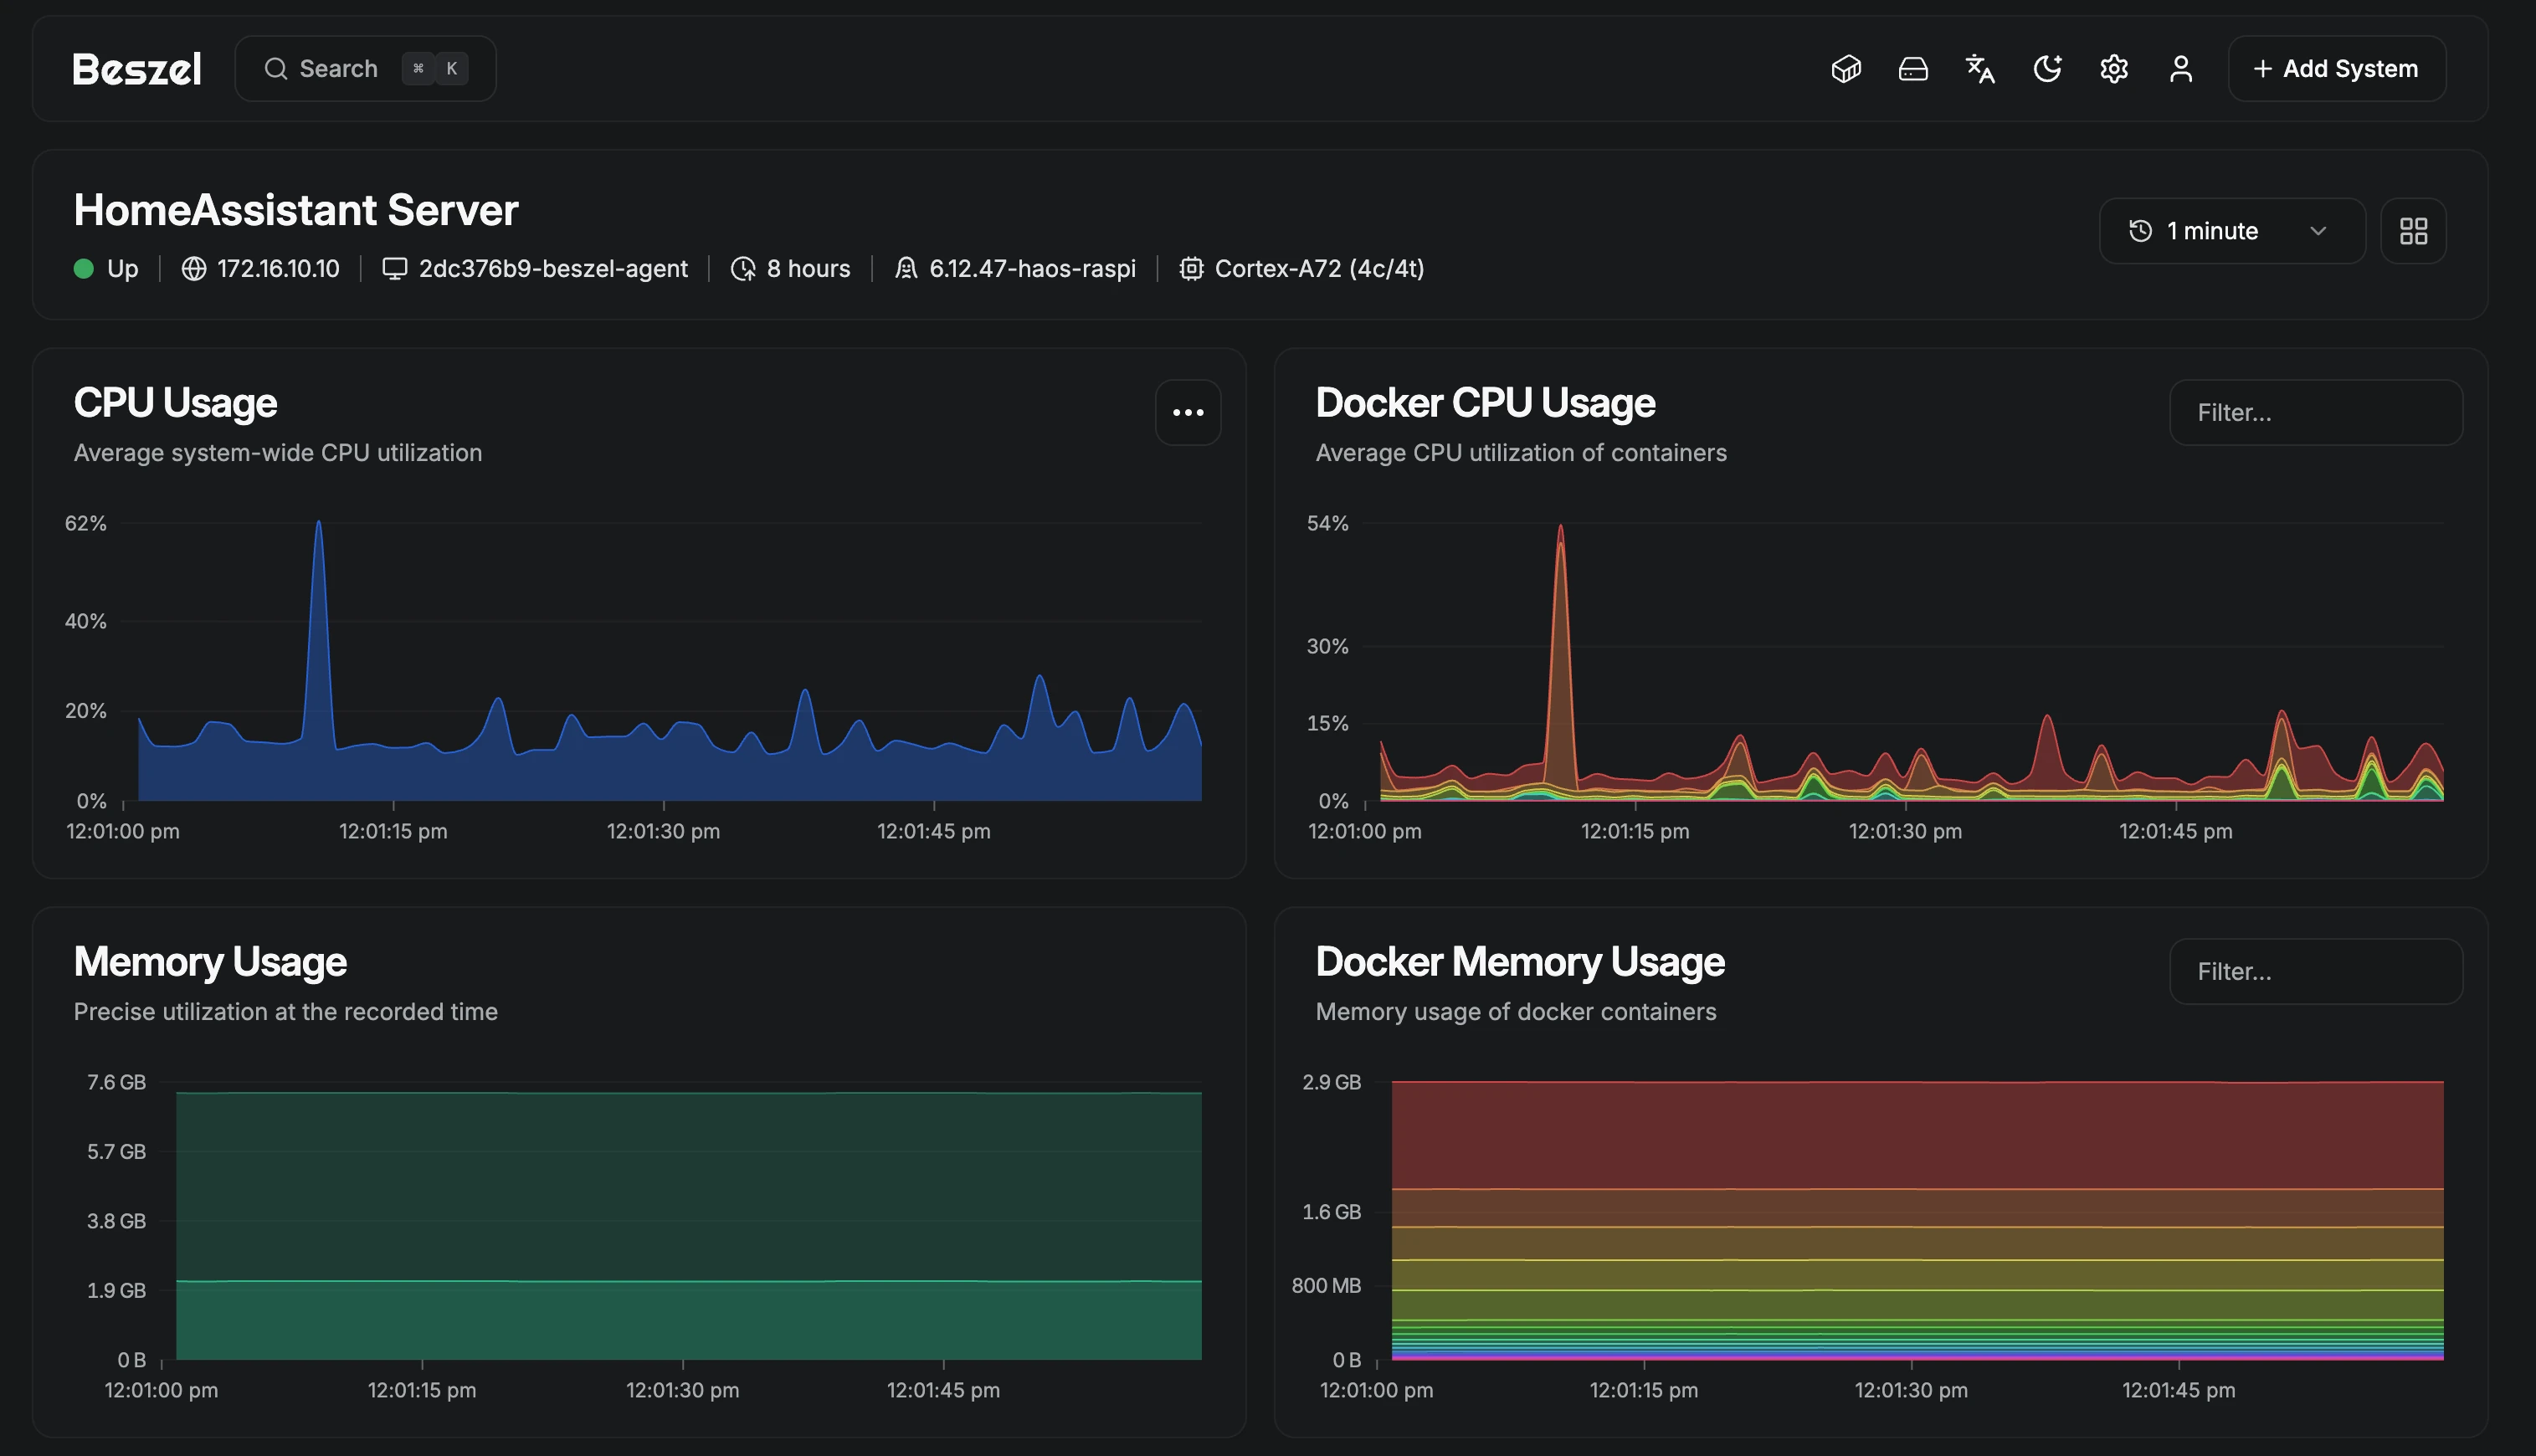Viewport: 2536px width, 1456px height.
Task: Switch chart layout with the grid icon
Action: pyautogui.click(x=2414, y=231)
